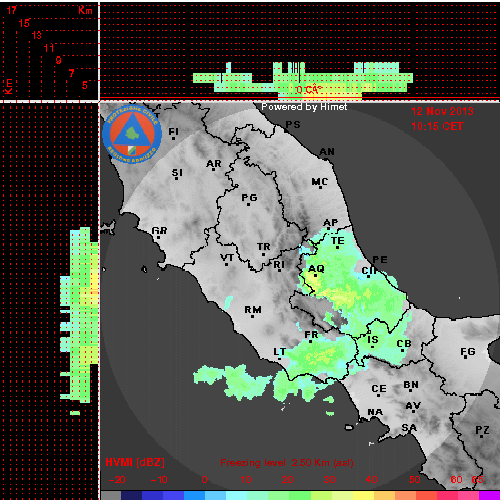Select the GR city label
The image size is (500, 500).
[x=159, y=231]
